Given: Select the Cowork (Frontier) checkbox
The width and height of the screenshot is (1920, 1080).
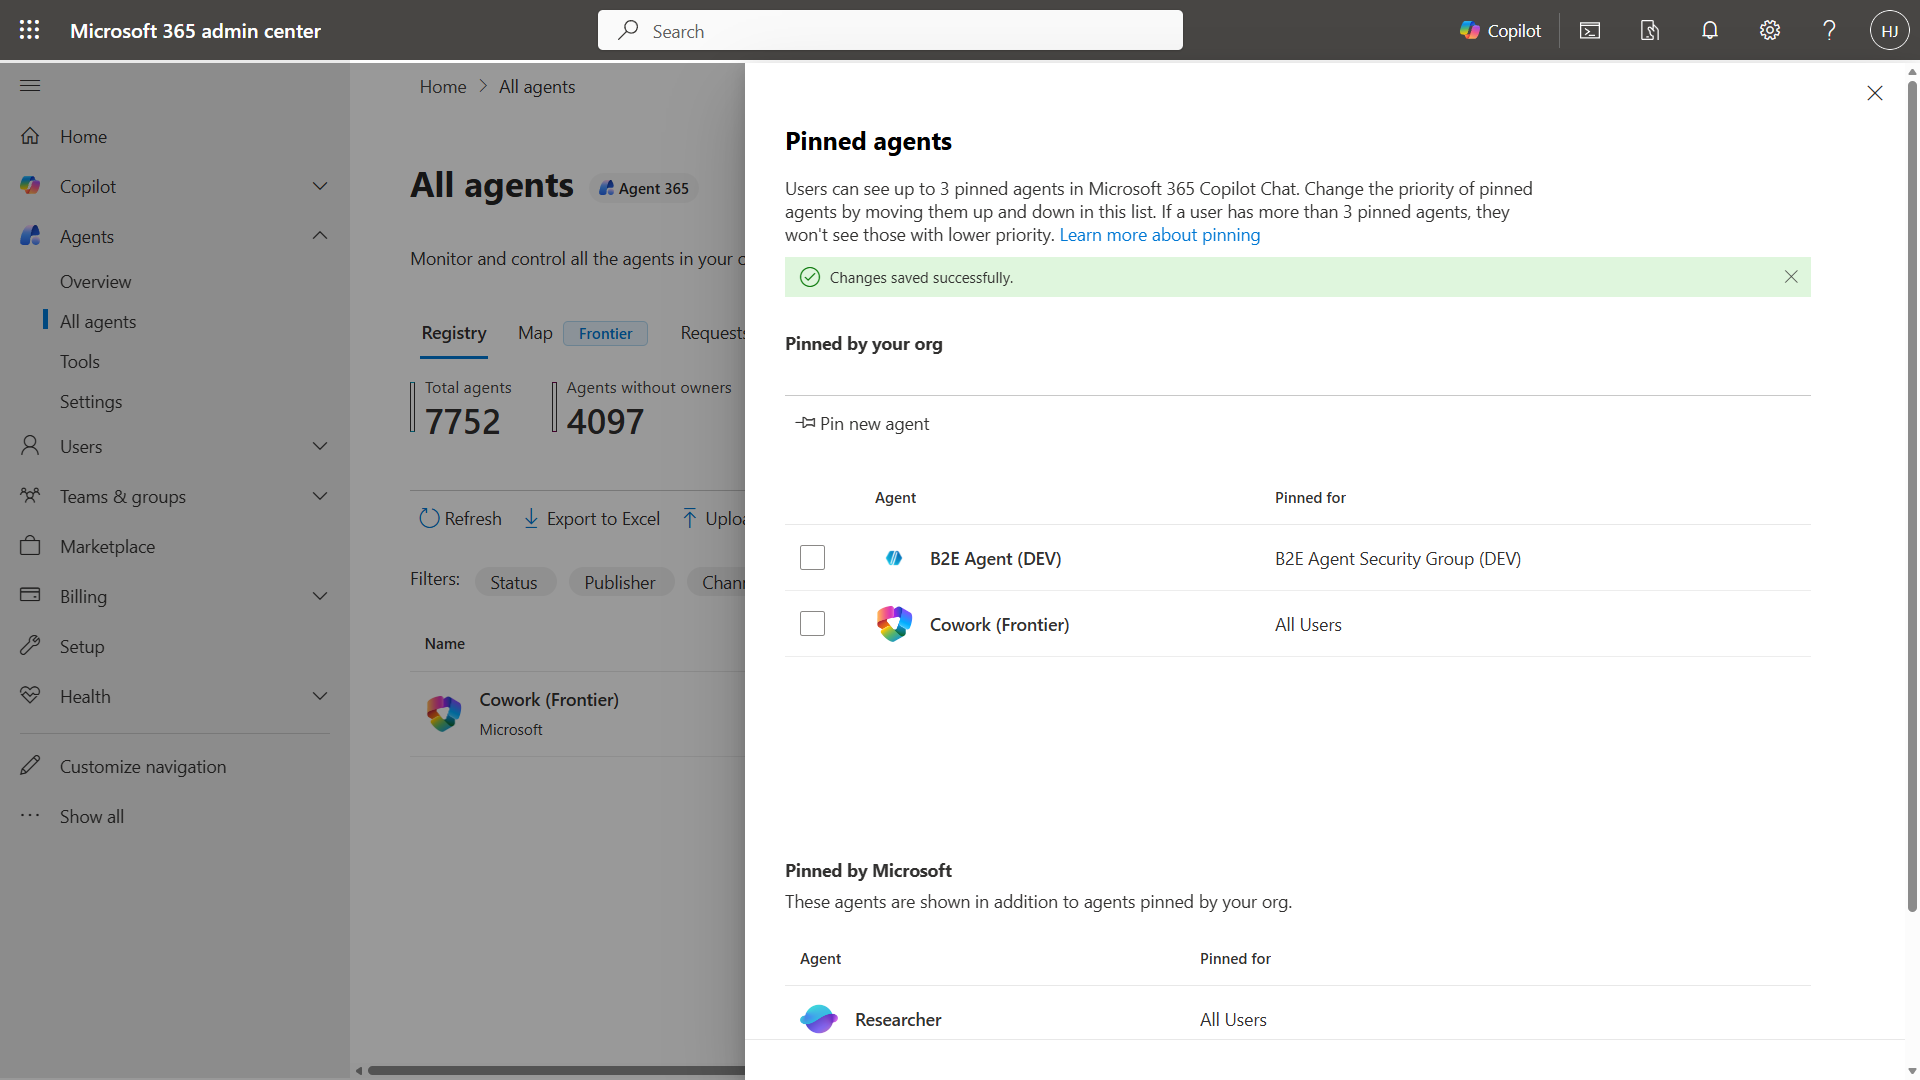Looking at the screenshot, I should [x=812, y=624].
